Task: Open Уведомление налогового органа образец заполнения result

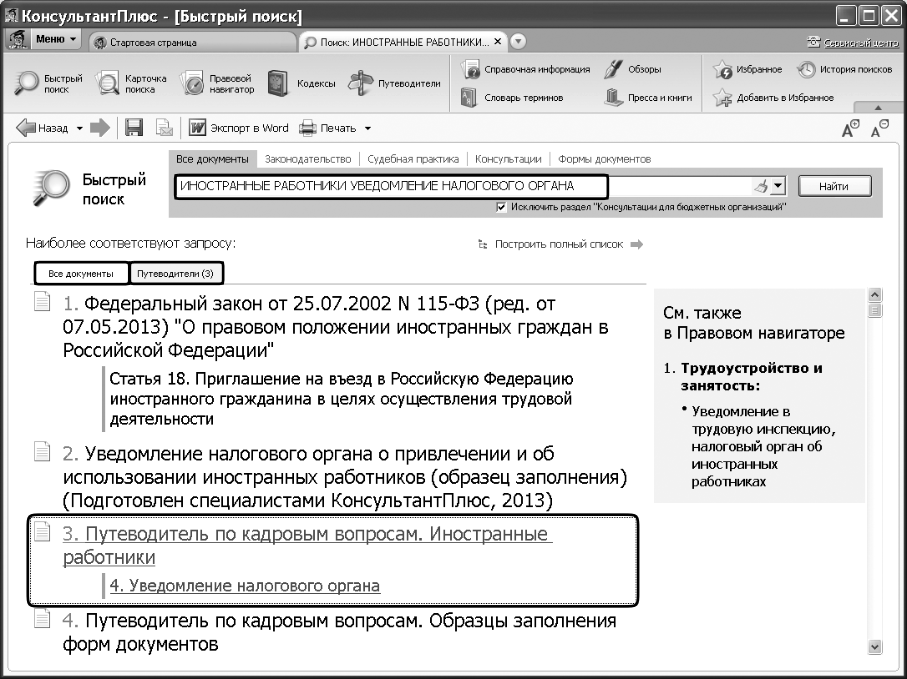Action: coord(345,477)
